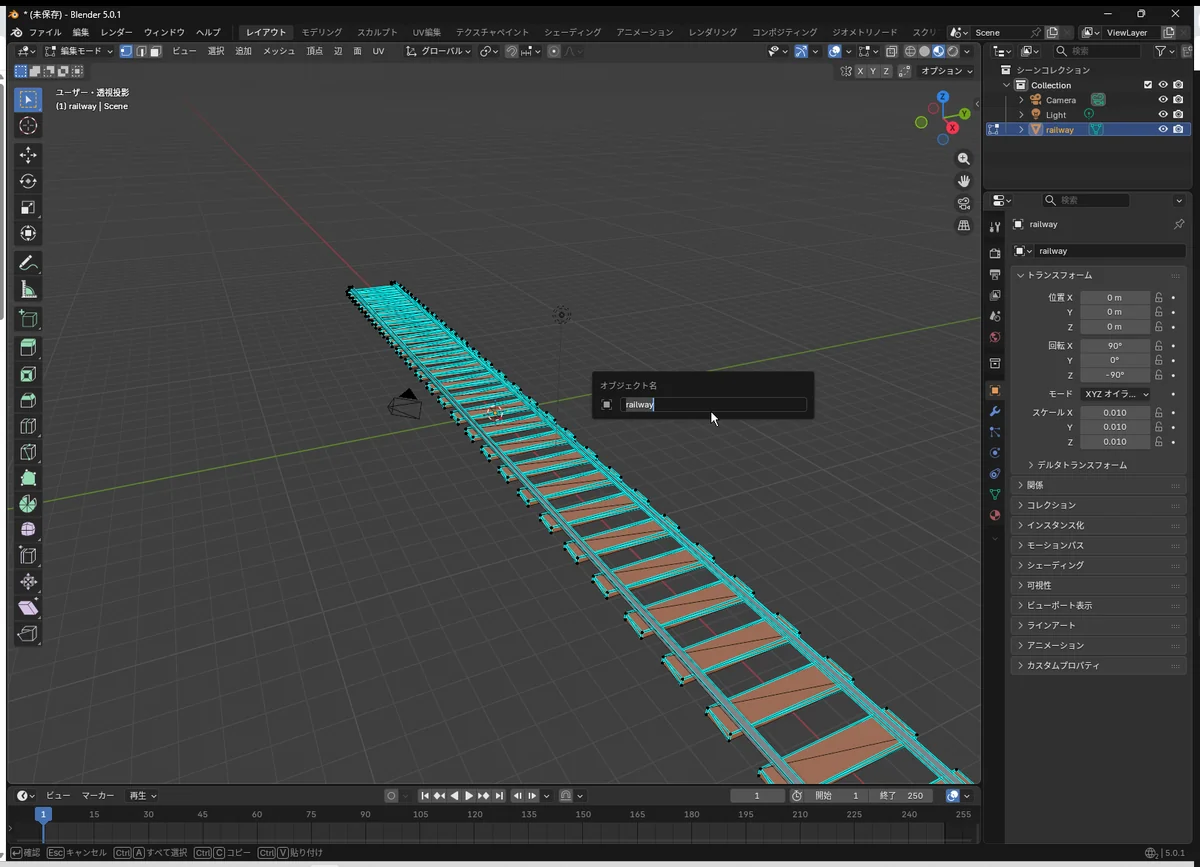Click the play animation button in the timeline
This screenshot has width=1200, height=867.
click(x=469, y=796)
